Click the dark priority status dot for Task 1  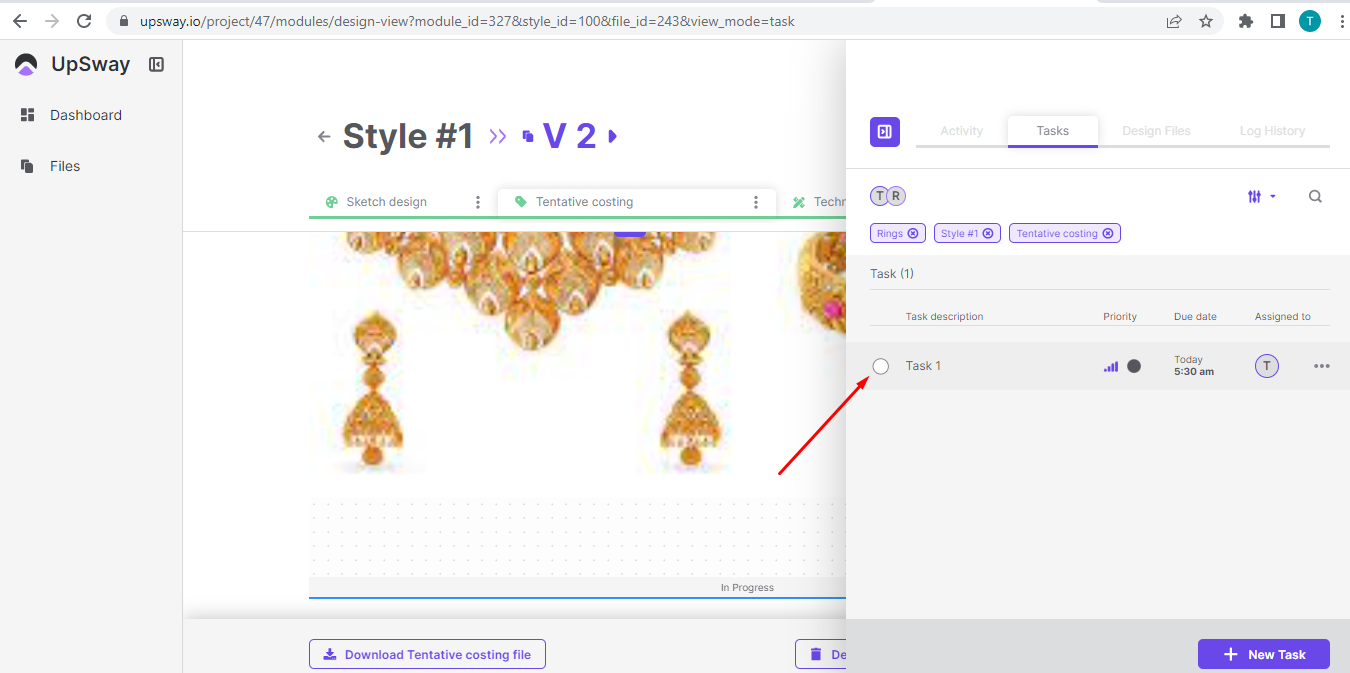pyautogui.click(x=1134, y=366)
